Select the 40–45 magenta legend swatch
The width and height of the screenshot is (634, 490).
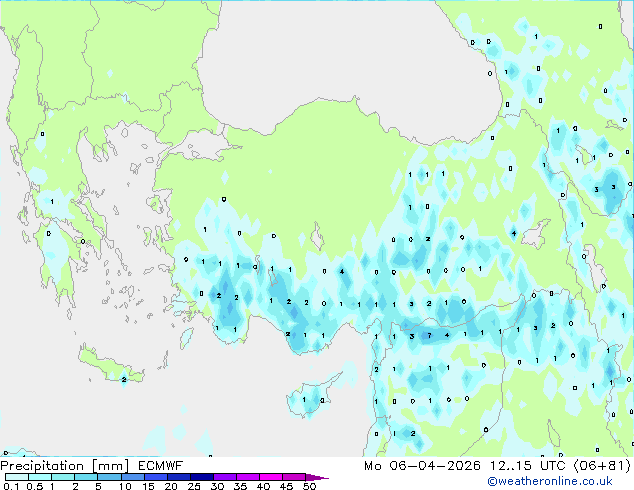271,477
